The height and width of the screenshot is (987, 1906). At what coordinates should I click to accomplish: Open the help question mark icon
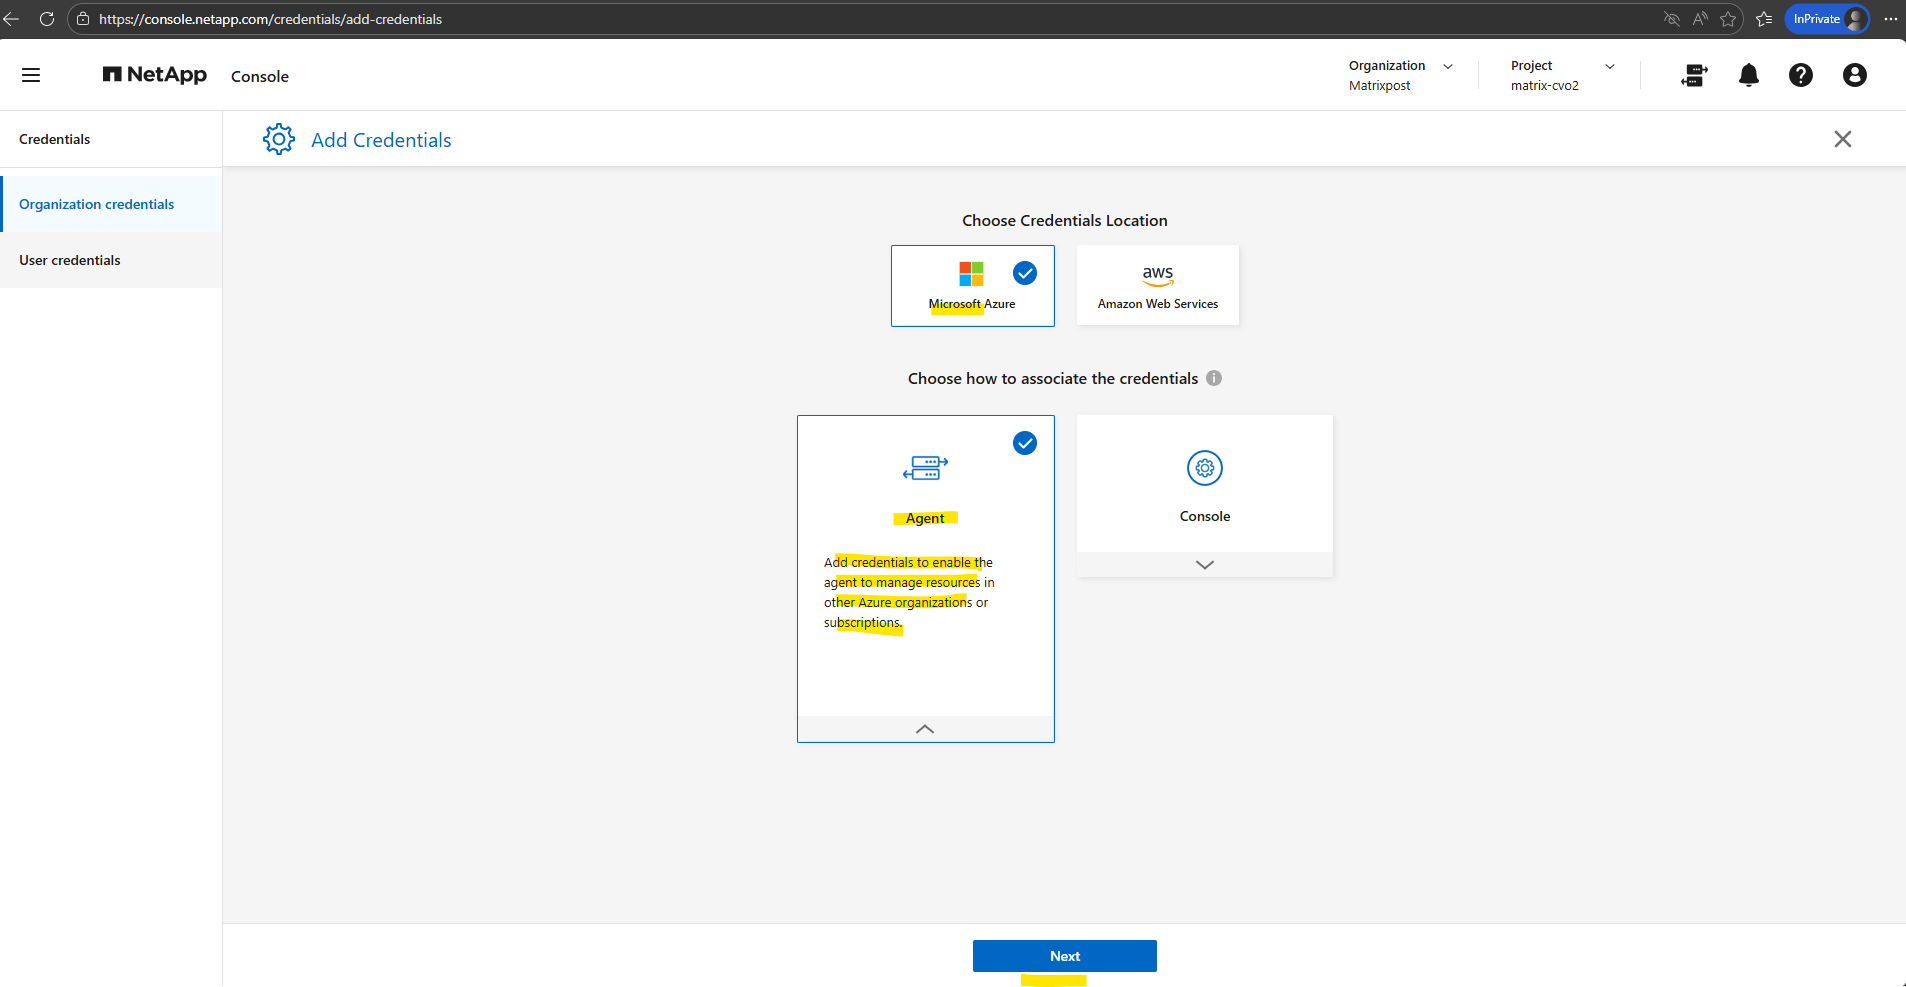(x=1801, y=75)
